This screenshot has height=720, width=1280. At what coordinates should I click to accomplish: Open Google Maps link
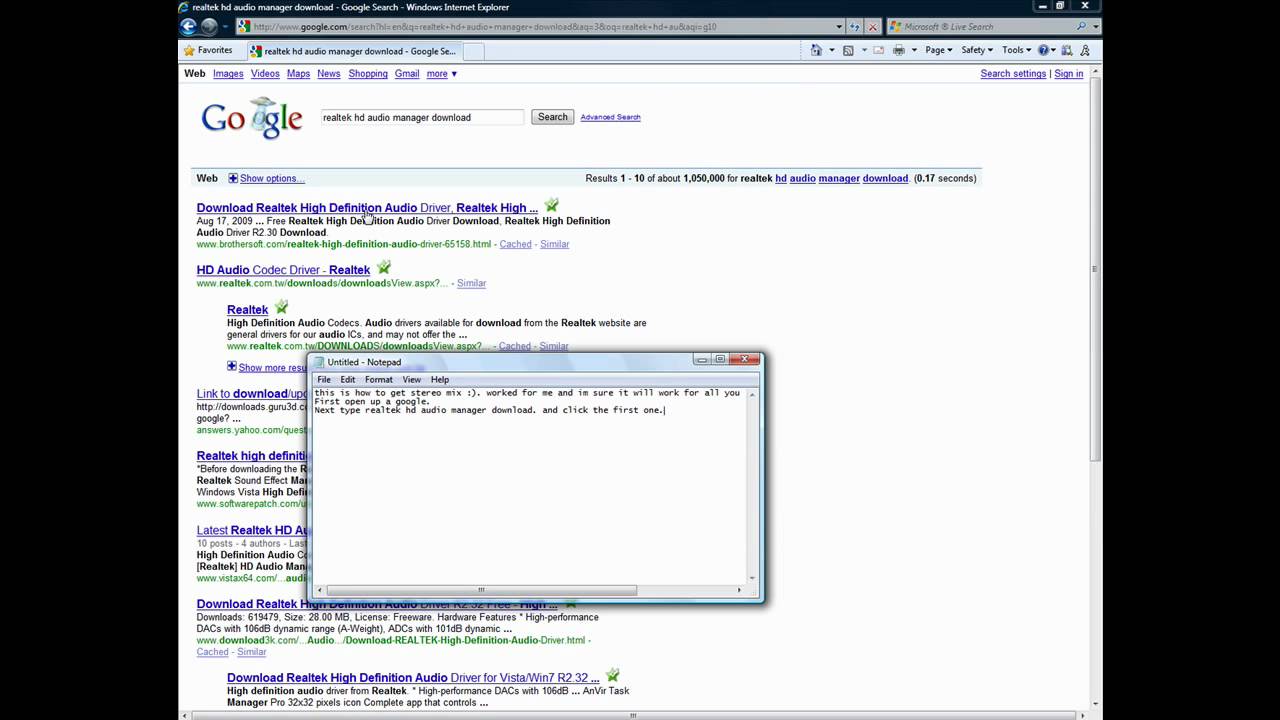(x=298, y=74)
